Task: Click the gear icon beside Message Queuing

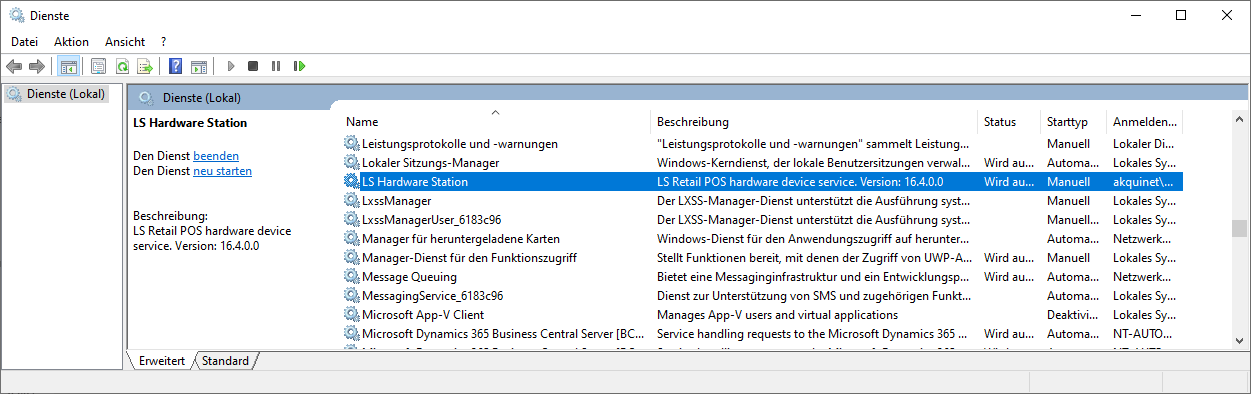Action: [x=351, y=277]
